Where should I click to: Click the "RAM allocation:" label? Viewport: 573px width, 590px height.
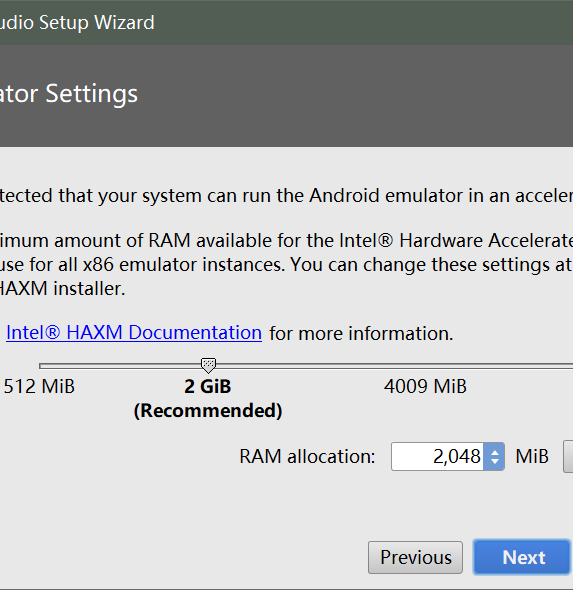click(x=307, y=456)
